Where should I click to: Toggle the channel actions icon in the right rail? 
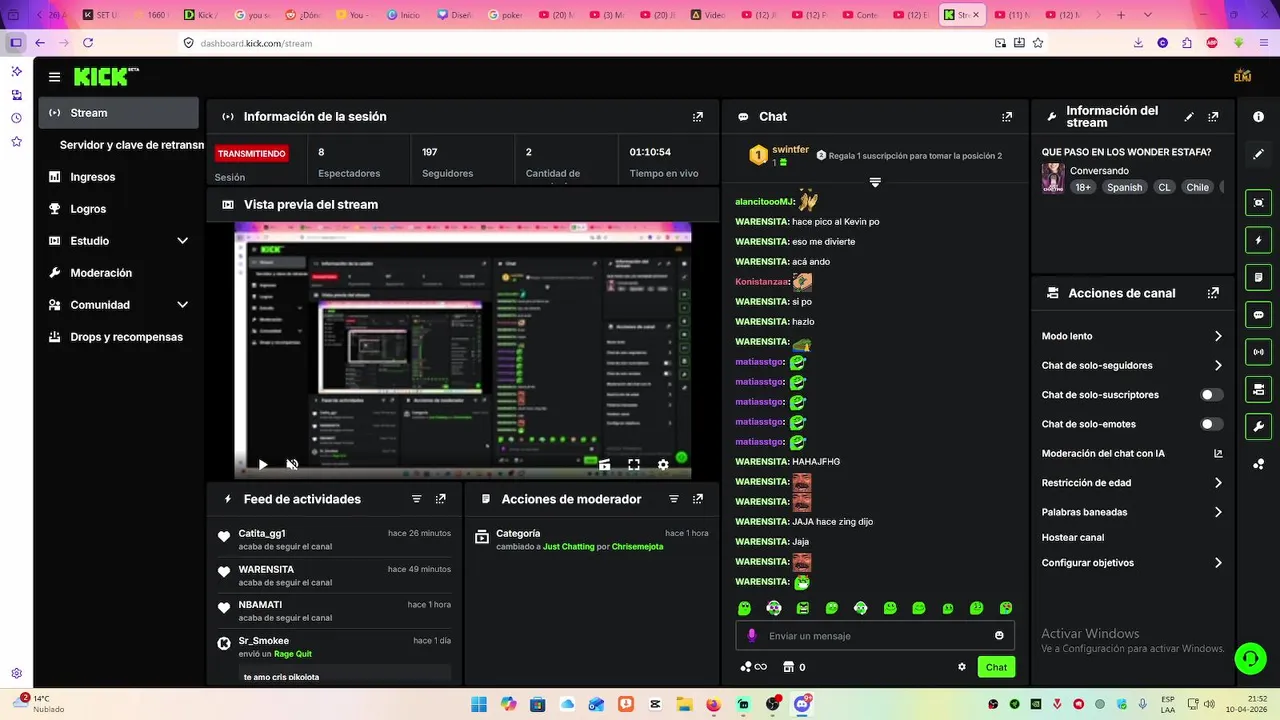1258,389
